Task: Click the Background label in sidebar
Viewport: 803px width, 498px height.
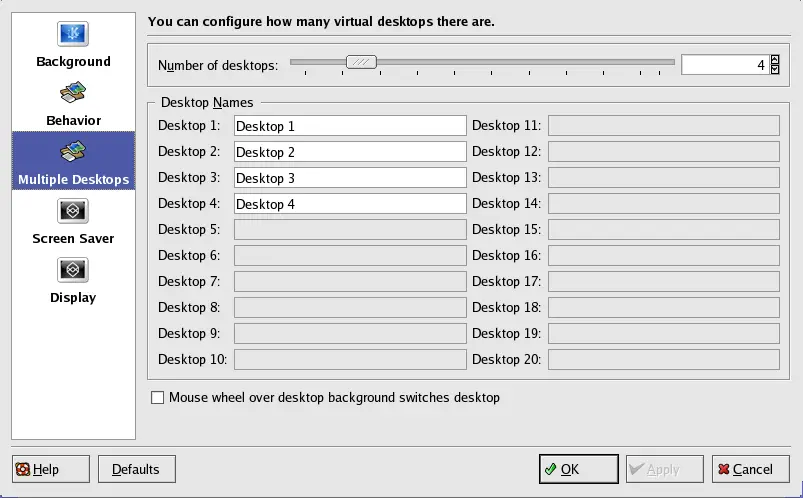Action: pos(73,62)
